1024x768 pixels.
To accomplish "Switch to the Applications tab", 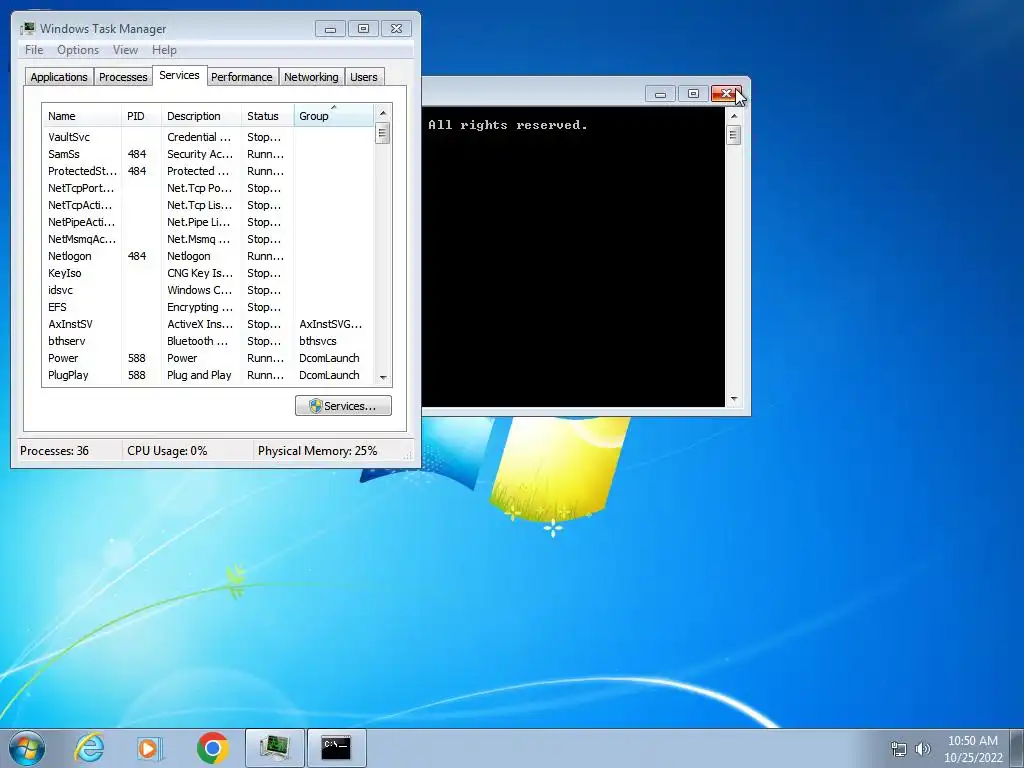I will pyautogui.click(x=59, y=77).
